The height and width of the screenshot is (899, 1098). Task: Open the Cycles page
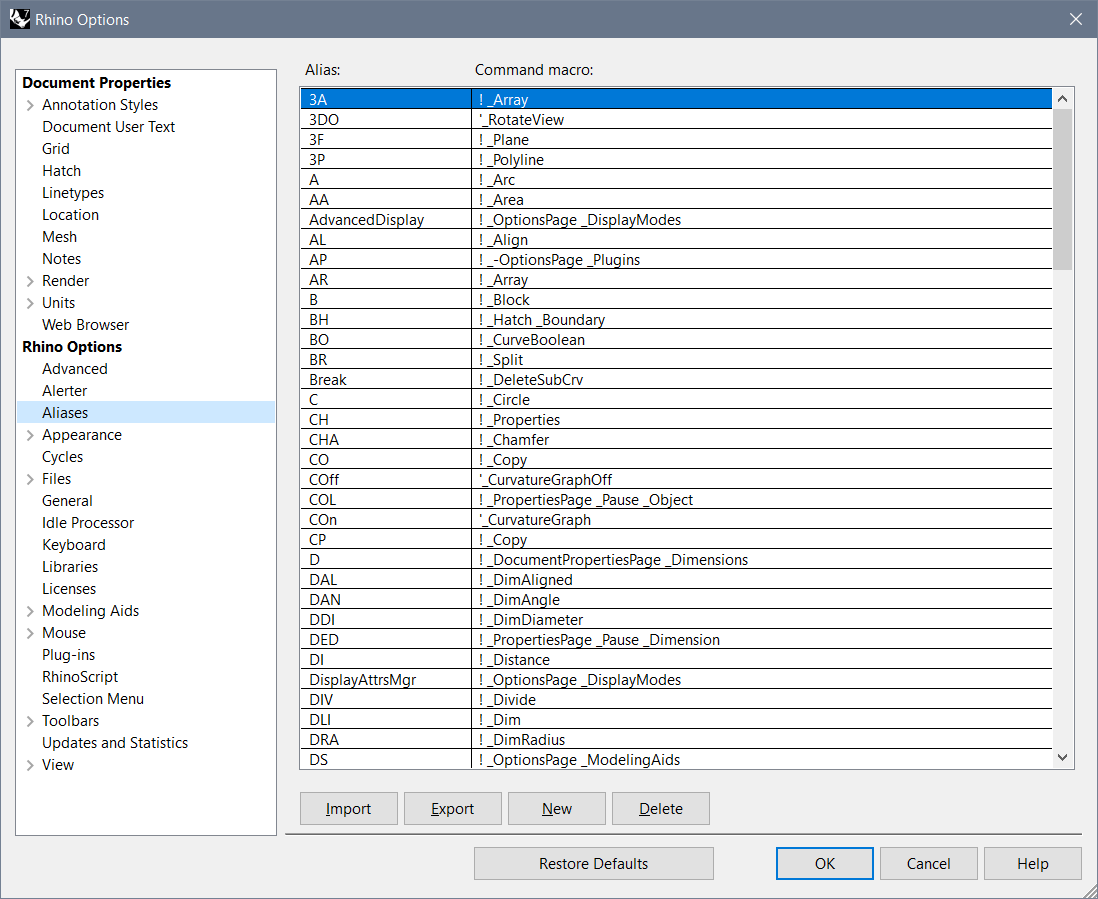tap(62, 457)
